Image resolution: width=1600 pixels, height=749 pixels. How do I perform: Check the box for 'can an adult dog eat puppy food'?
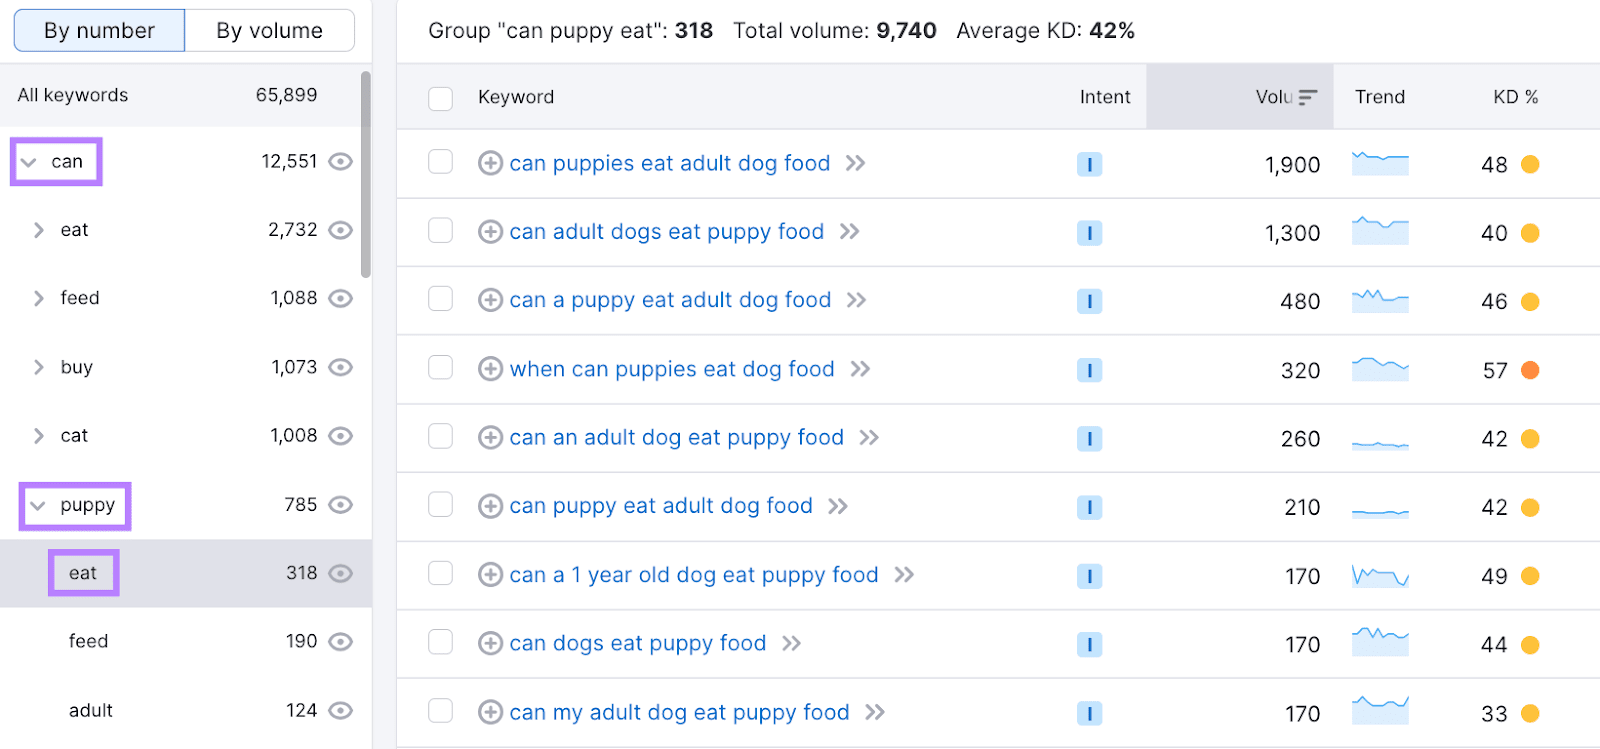pyautogui.click(x=440, y=436)
